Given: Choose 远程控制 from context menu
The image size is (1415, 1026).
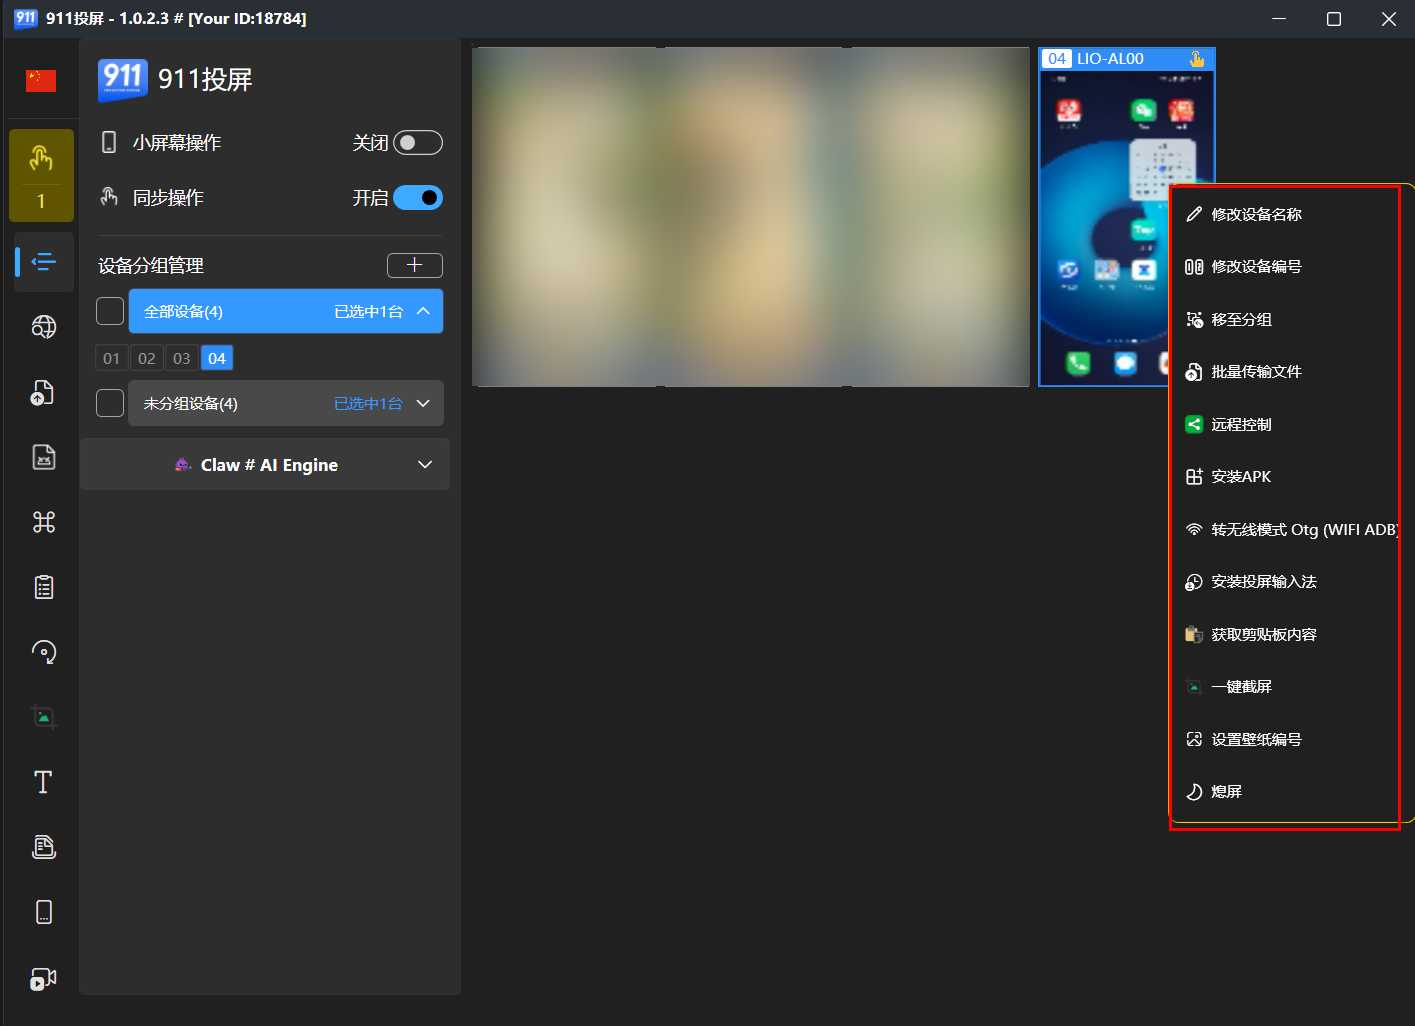Looking at the screenshot, I should pos(1284,424).
